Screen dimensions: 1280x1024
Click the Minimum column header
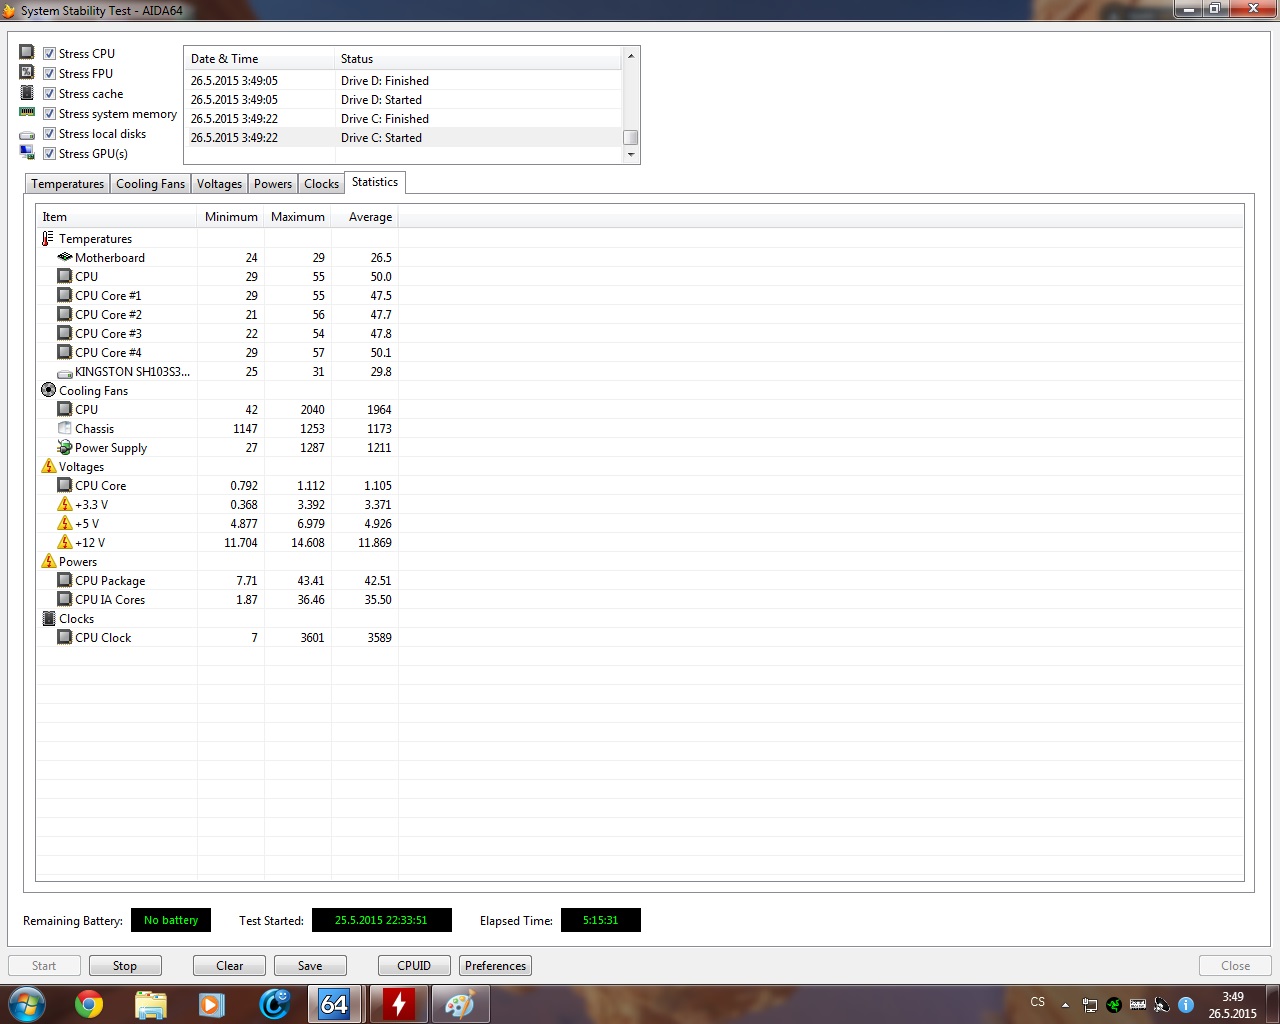coord(231,217)
